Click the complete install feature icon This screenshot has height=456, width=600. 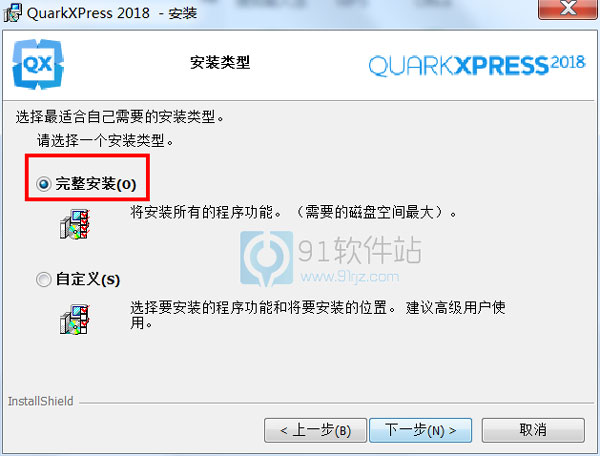[x=75, y=224]
